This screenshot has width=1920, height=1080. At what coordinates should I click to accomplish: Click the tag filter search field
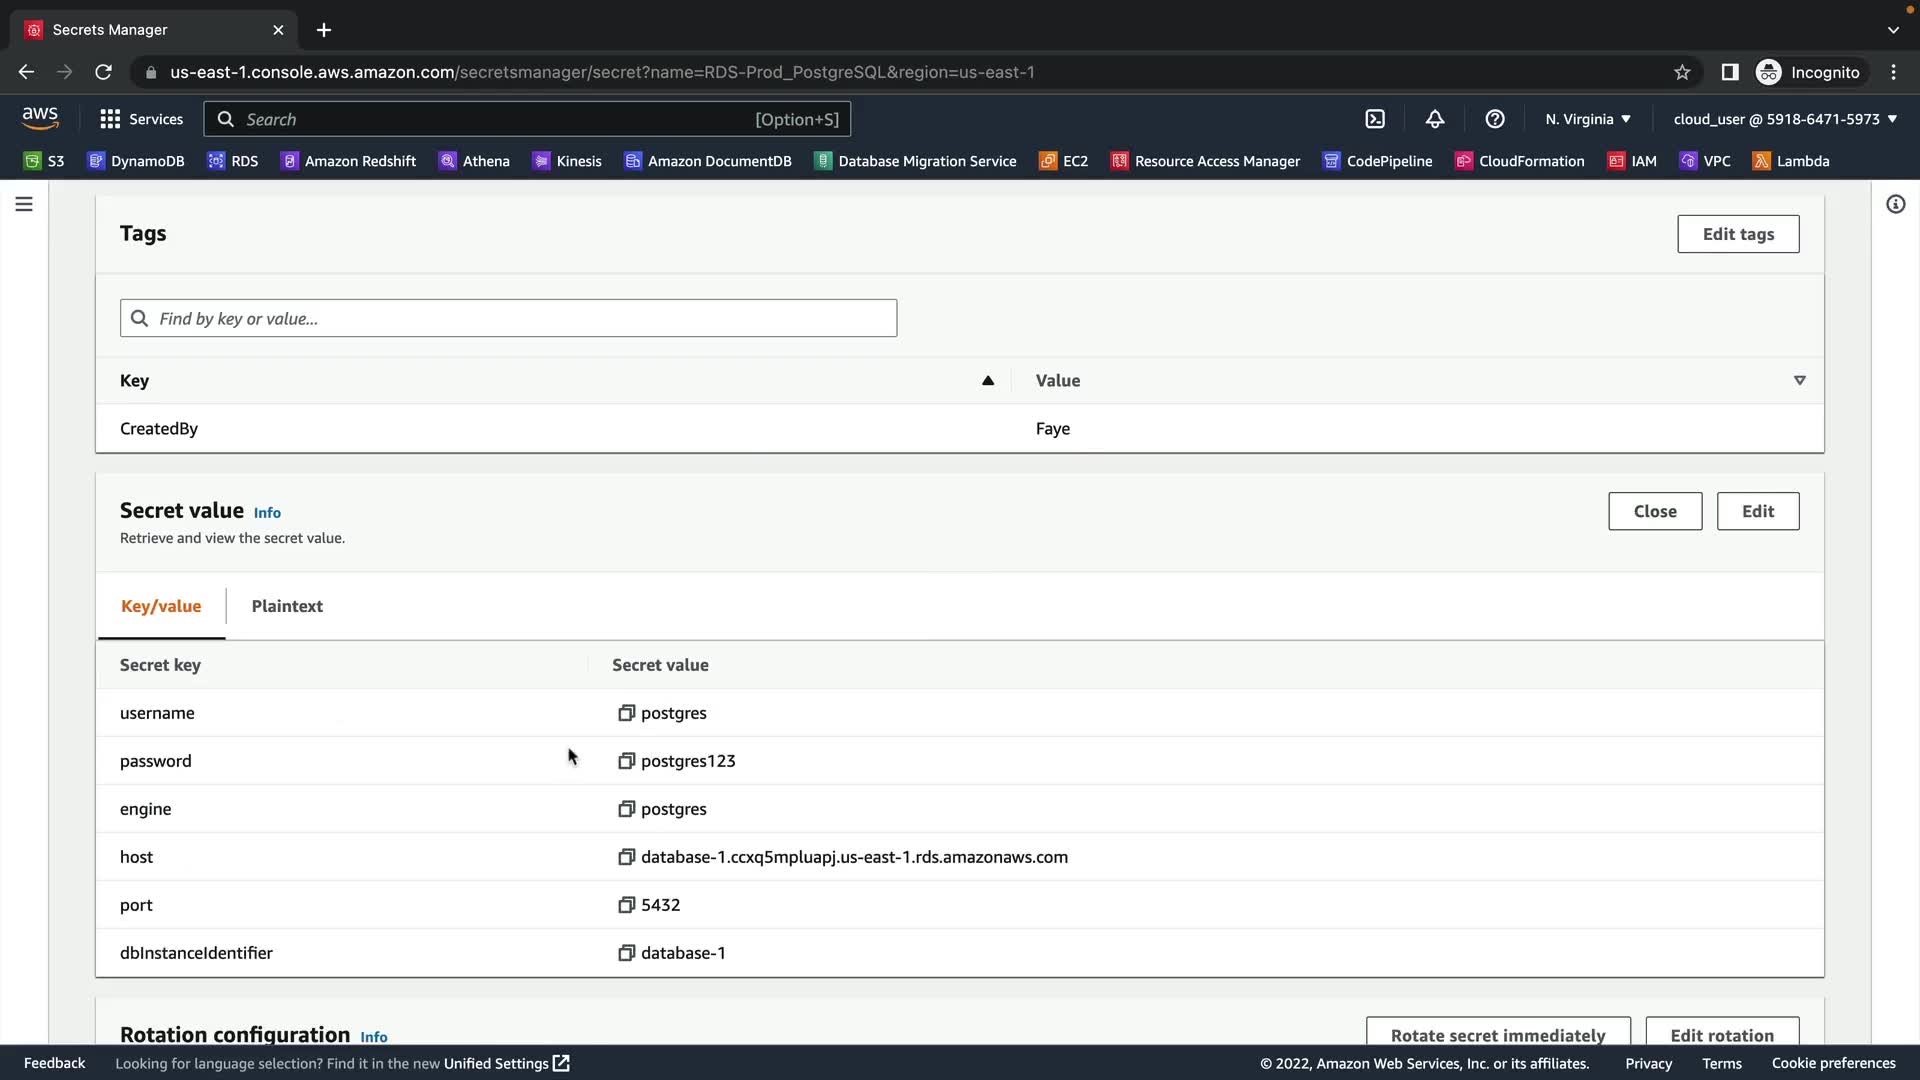(x=508, y=318)
